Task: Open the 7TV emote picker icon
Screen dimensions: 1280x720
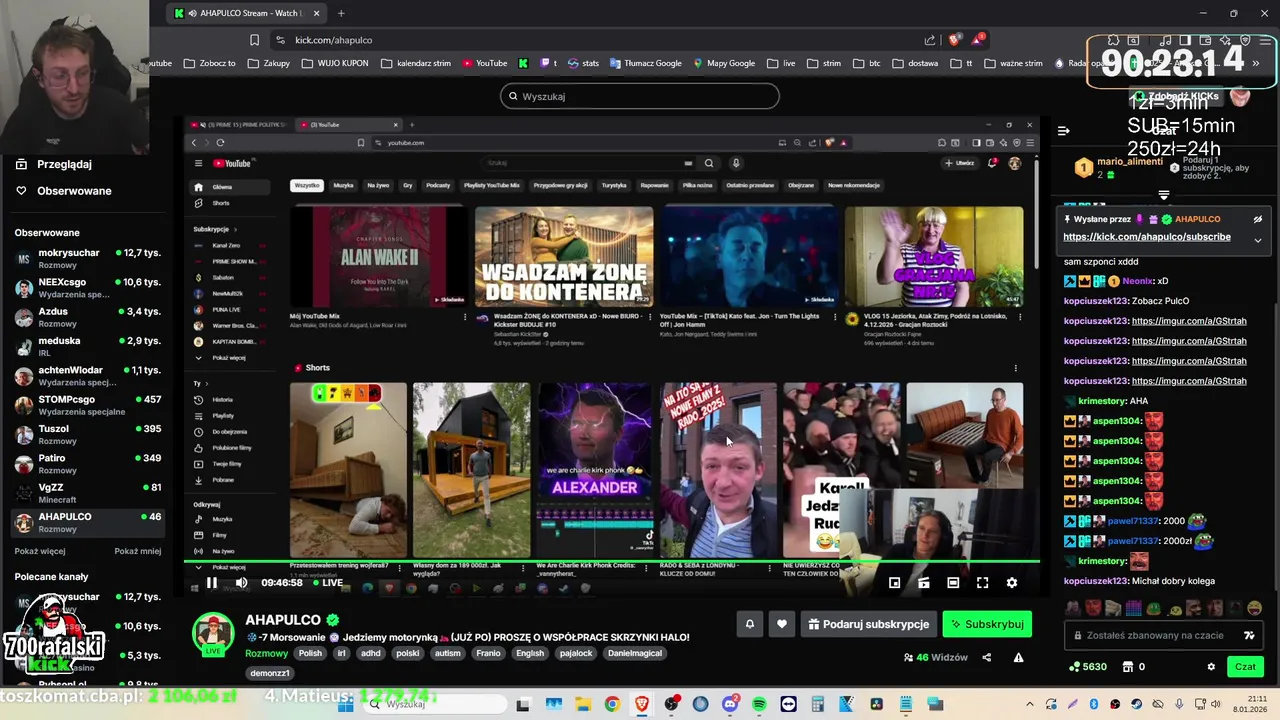Action: pos(1249,635)
